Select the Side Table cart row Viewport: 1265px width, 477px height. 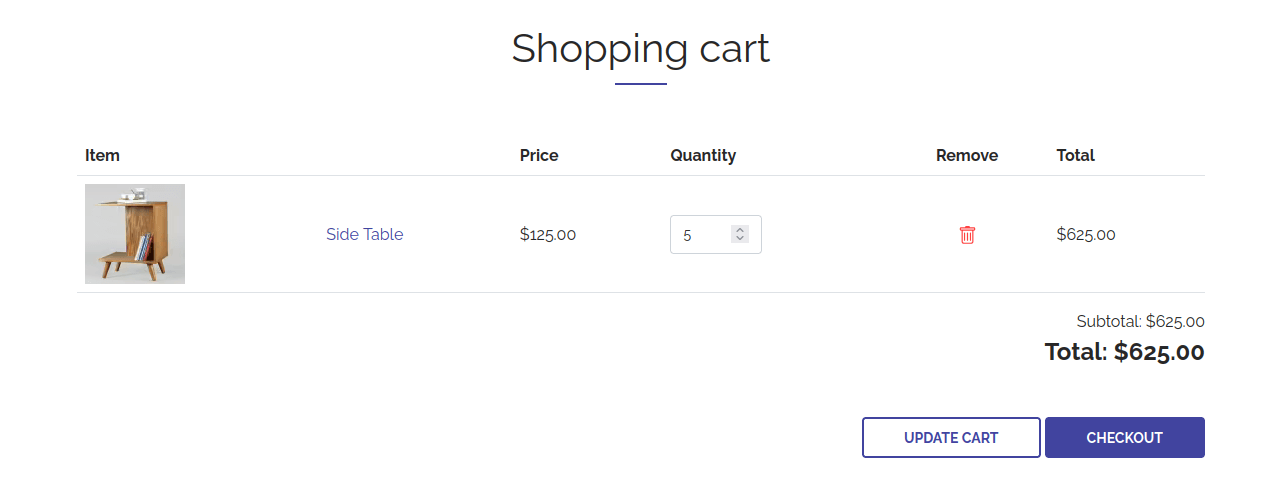click(x=641, y=234)
